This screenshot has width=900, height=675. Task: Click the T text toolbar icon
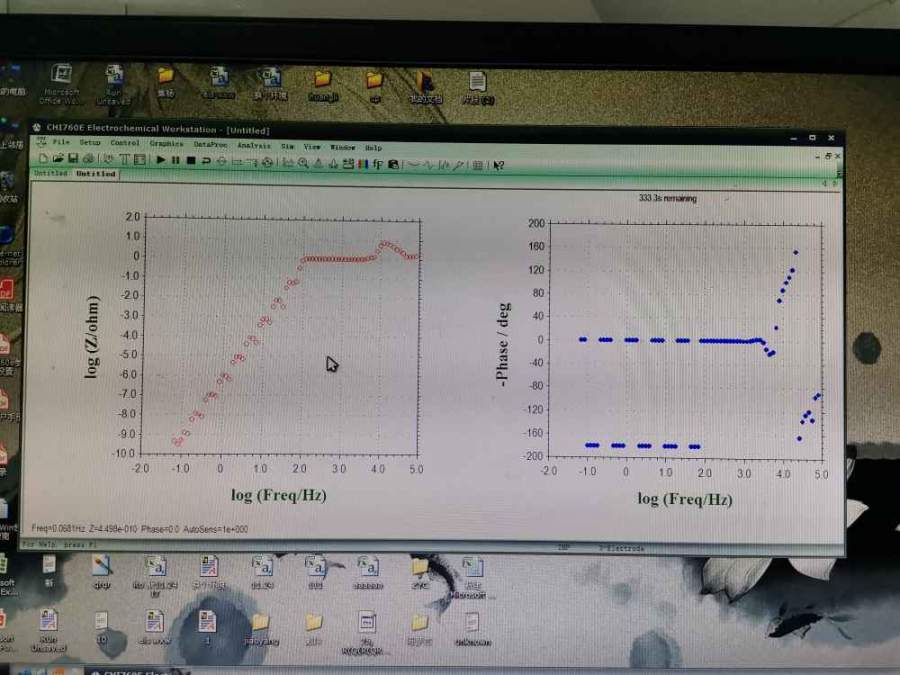pyautogui.click(x=125, y=159)
